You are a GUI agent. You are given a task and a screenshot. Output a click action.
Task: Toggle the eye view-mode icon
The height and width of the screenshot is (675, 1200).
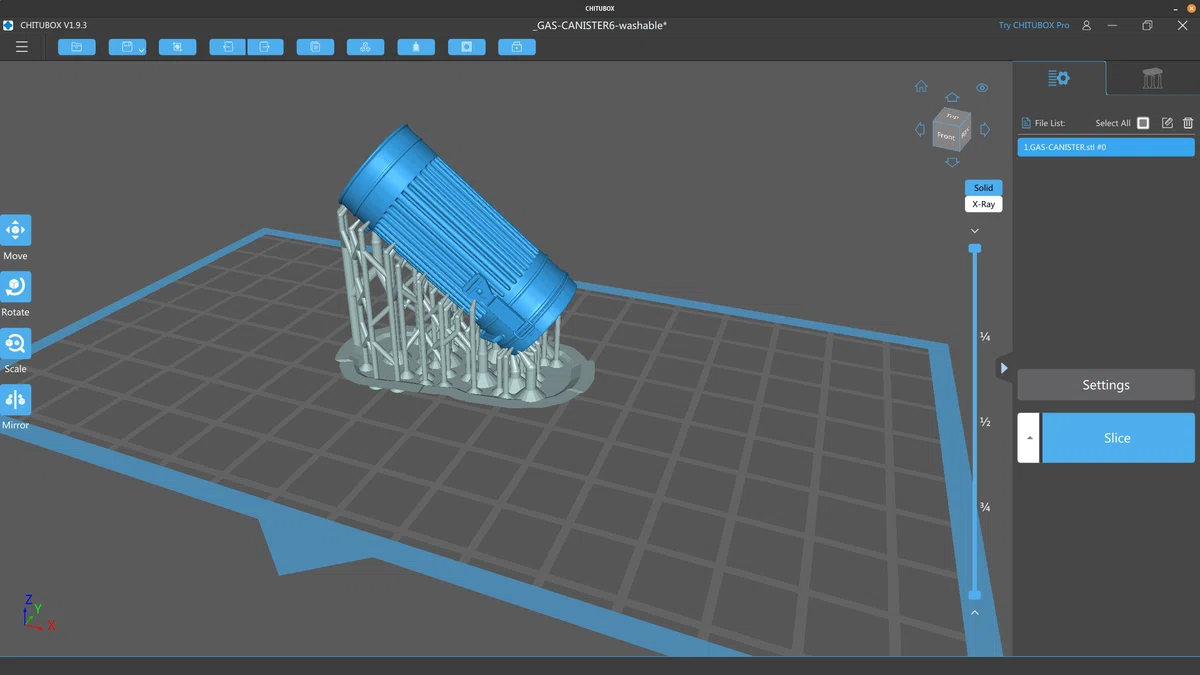[982, 88]
